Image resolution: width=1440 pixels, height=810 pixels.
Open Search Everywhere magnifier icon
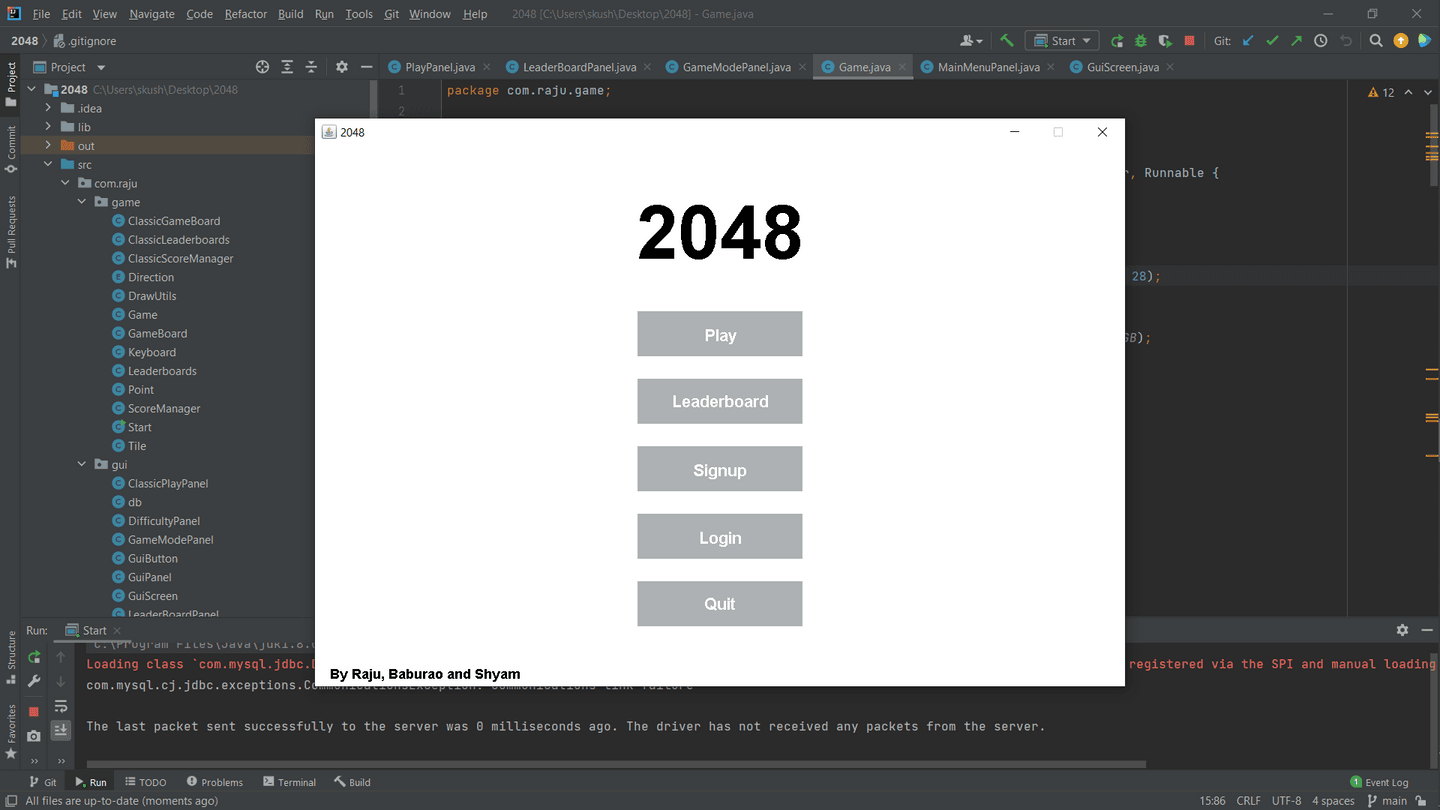pyautogui.click(x=1376, y=41)
